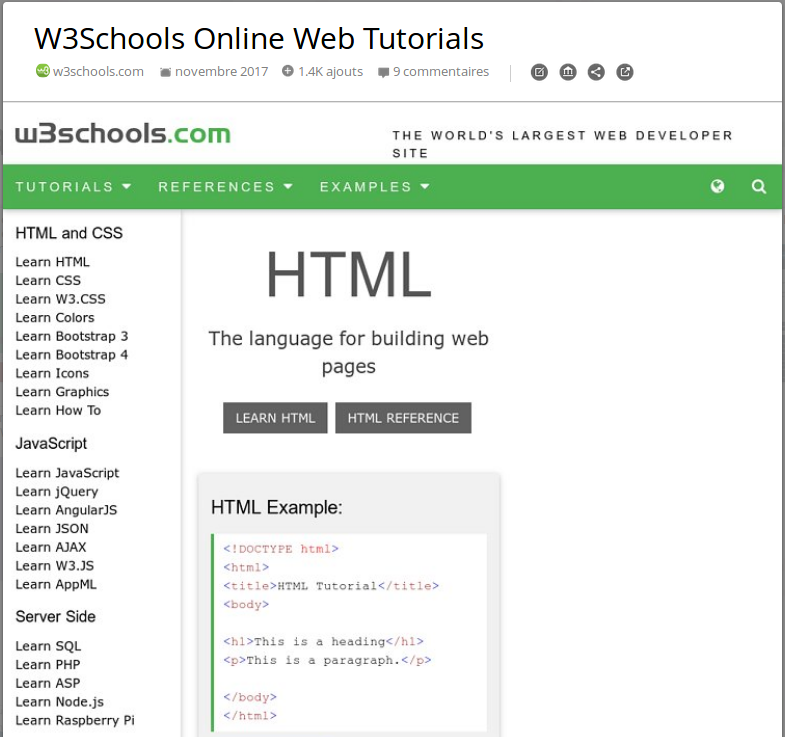Open W3Schools Online Web Tutorials title
The image size is (785, 737).
259,38
